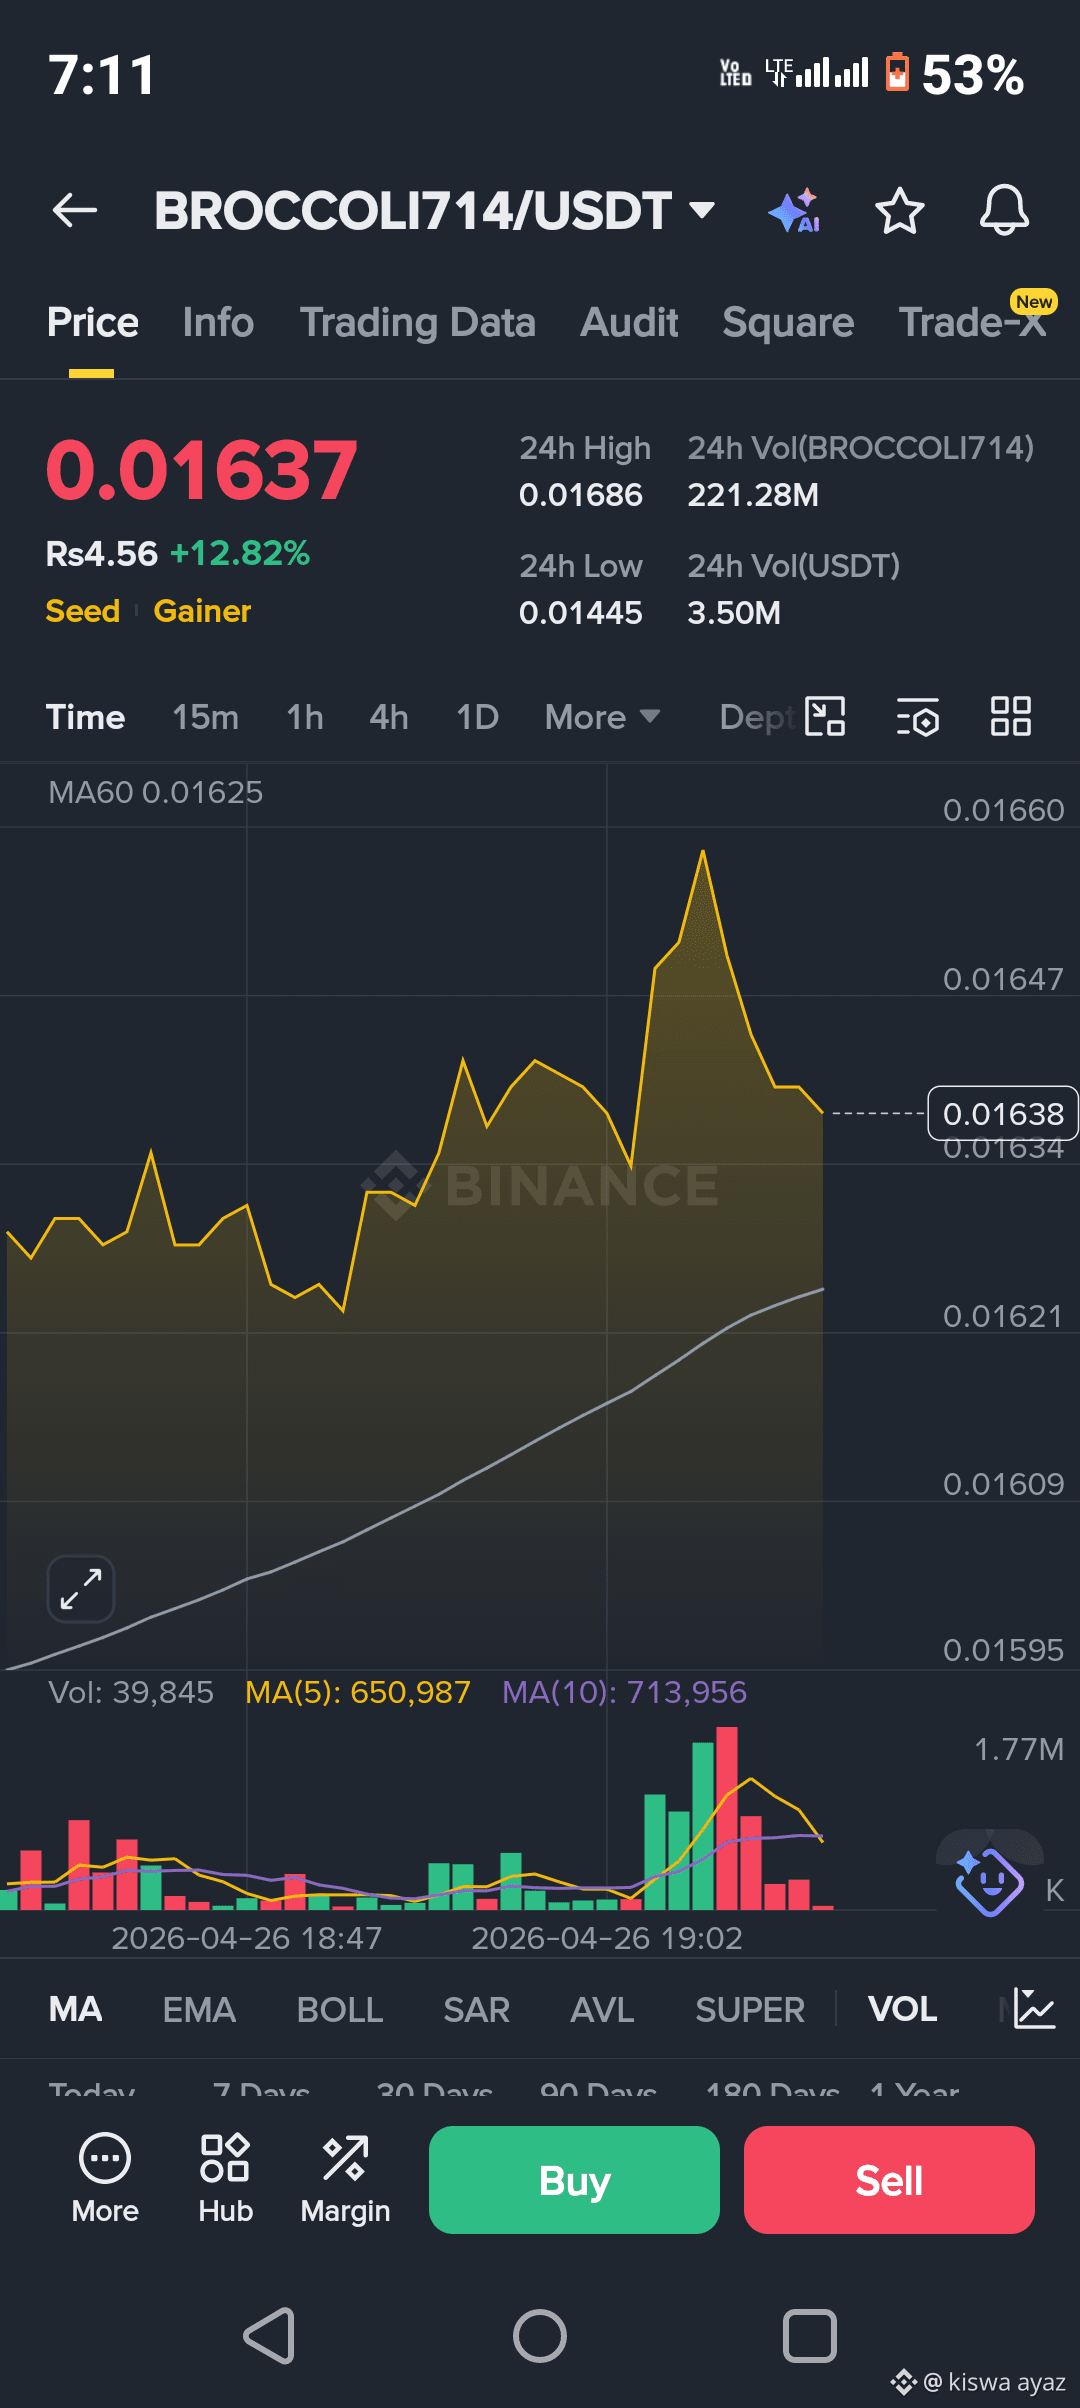The image size is (1080, 2408).
Task: Open the indicator chart-line icon
Action: click(1034, 2008)
